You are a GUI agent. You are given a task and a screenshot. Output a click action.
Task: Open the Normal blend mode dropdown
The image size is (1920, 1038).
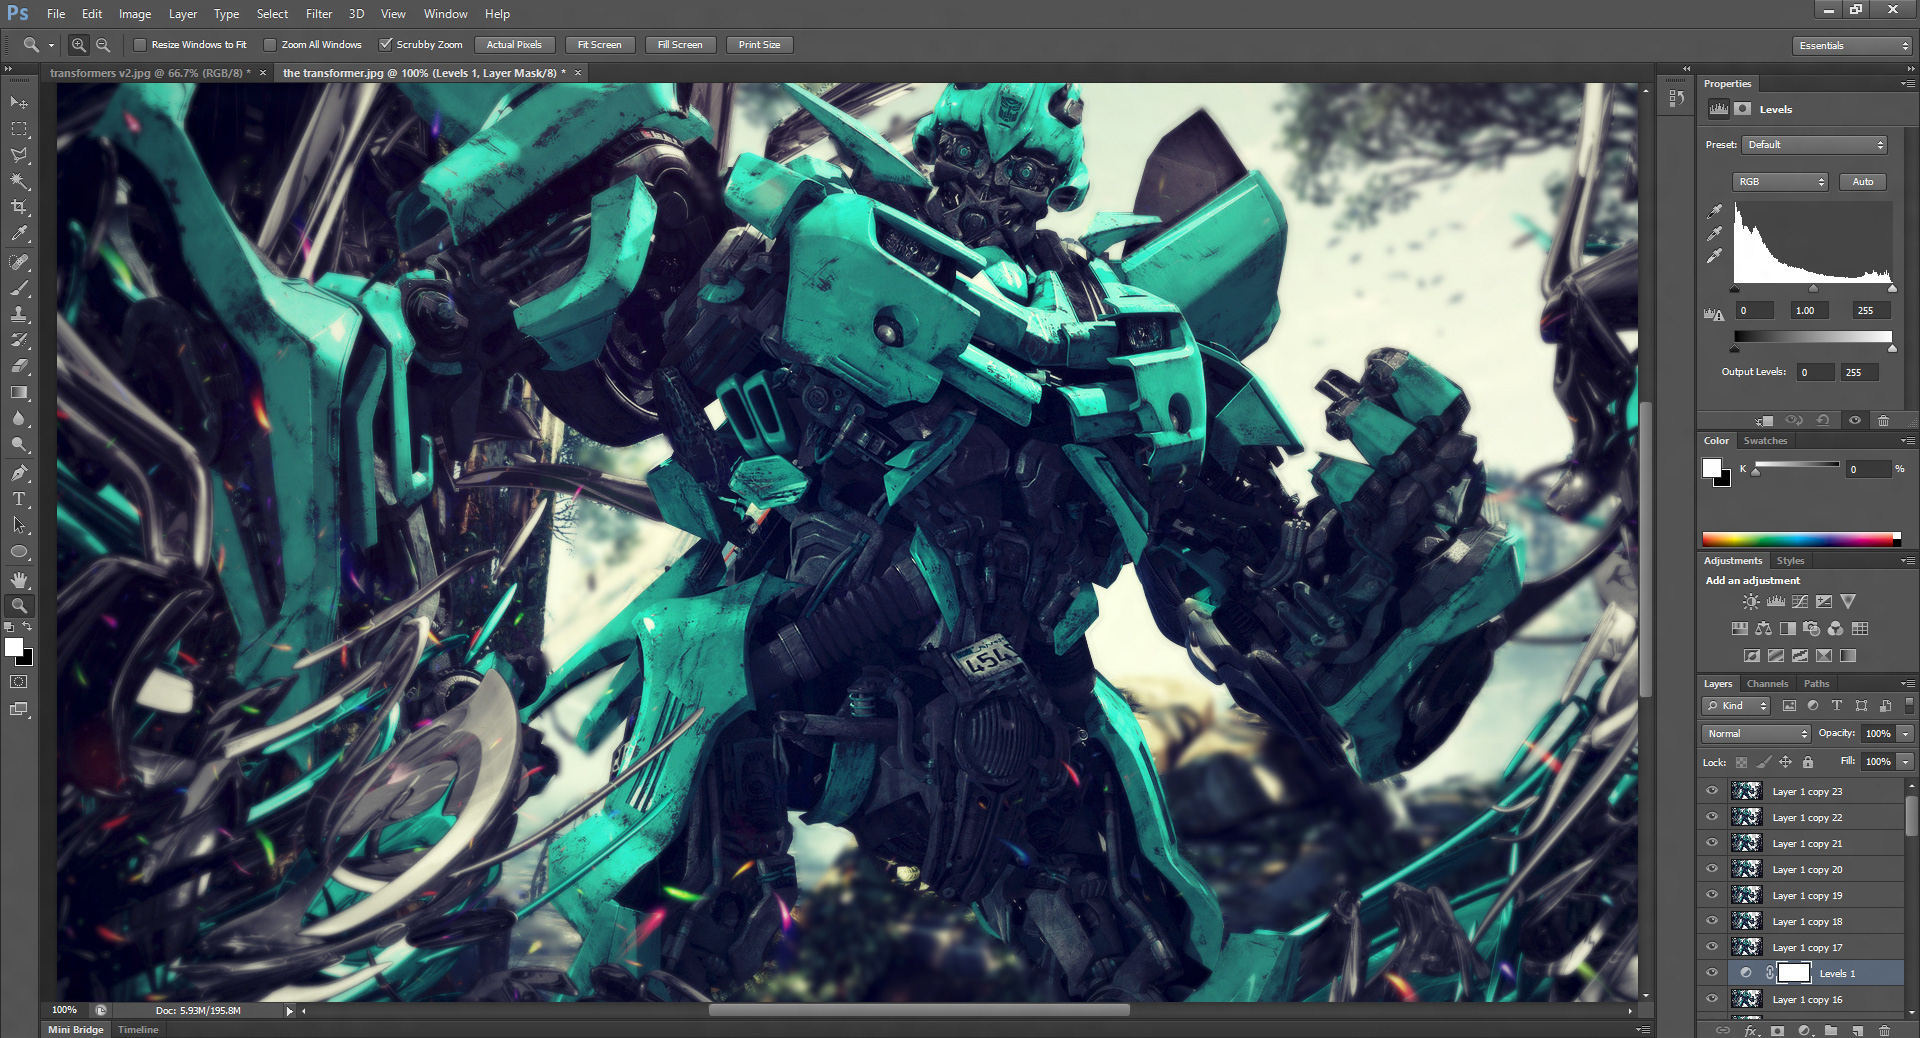pos(1756,734)
